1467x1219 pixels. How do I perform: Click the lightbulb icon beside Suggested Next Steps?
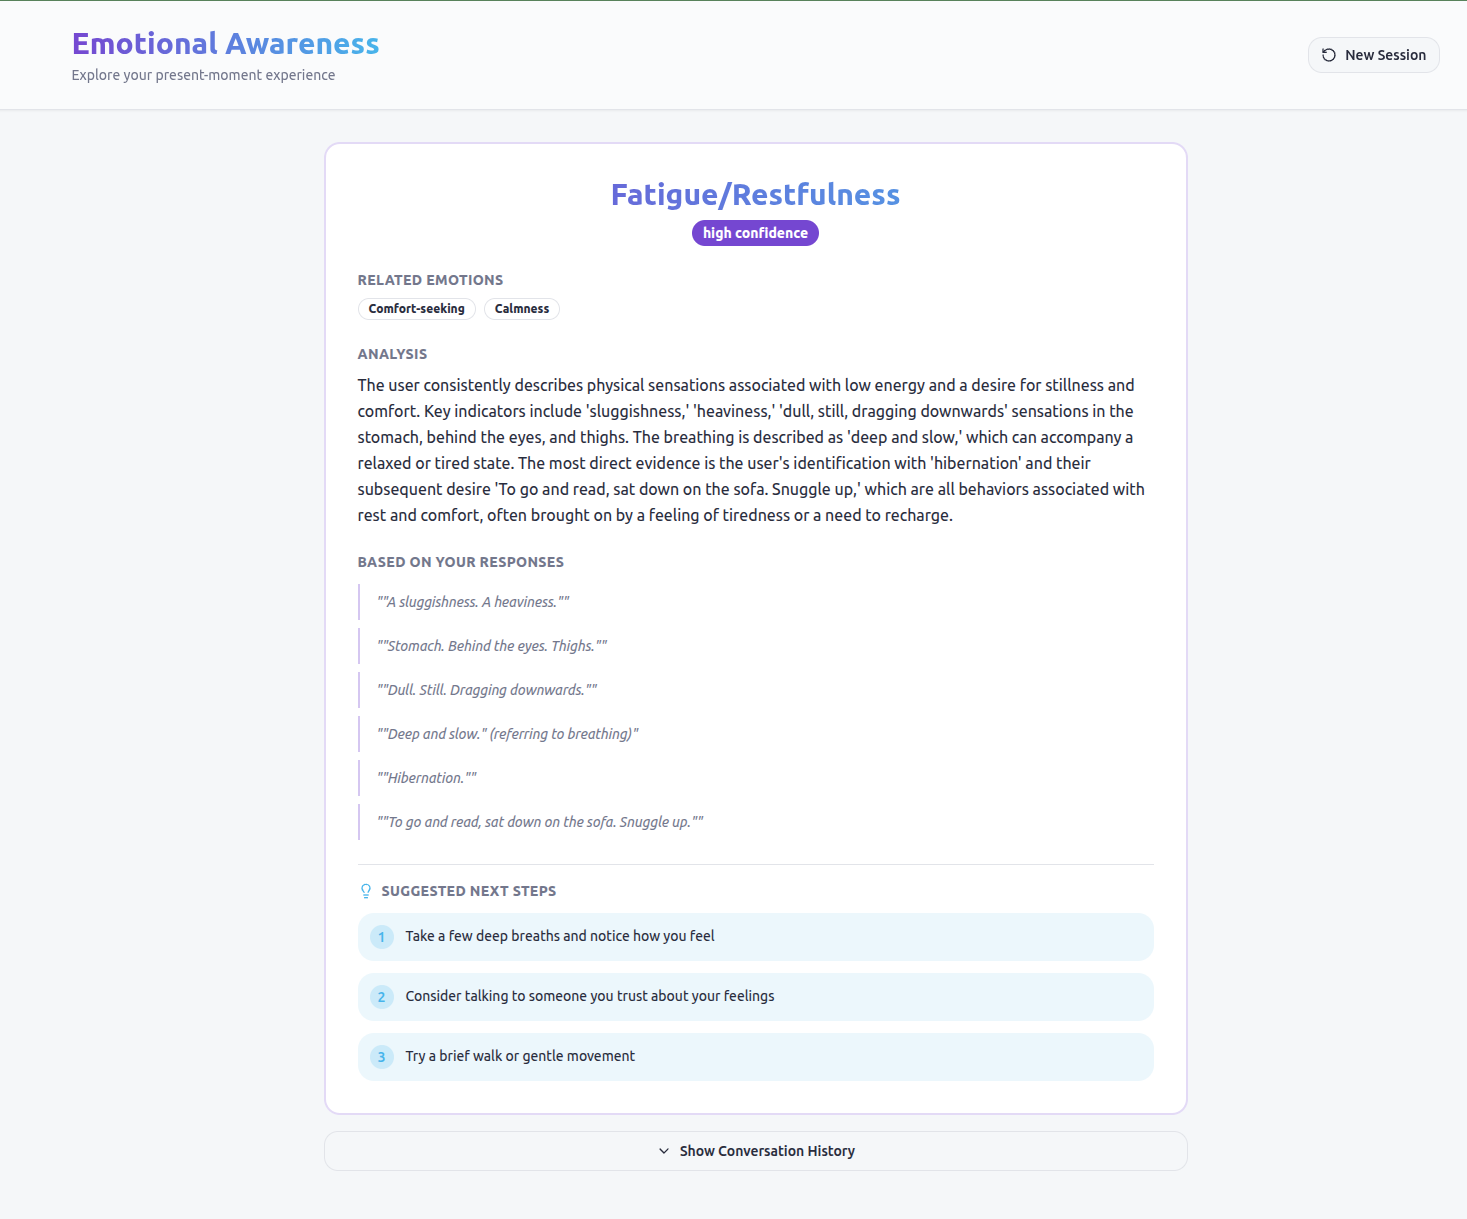(366, 891)
